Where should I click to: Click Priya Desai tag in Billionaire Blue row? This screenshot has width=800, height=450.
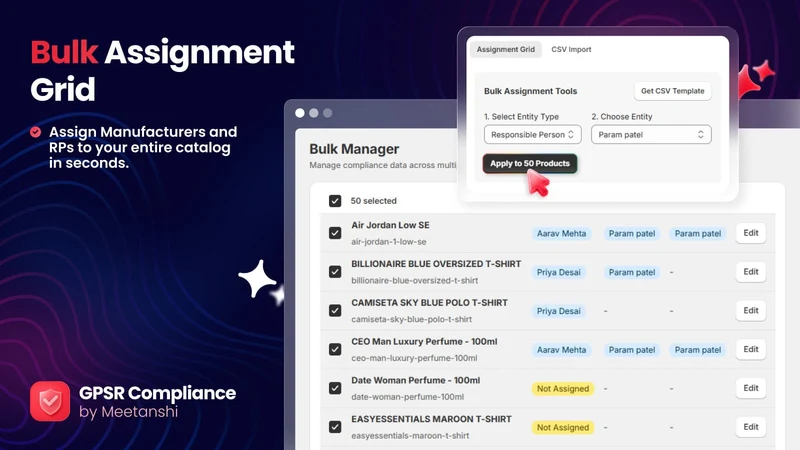(x=558, y=272)
